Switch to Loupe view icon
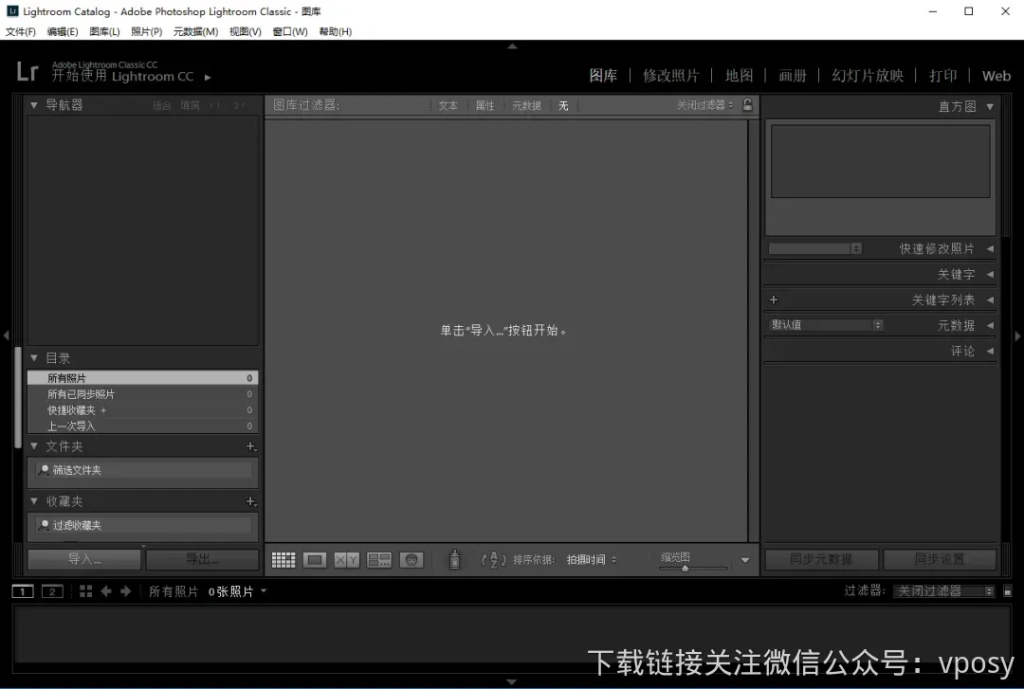1024x689 pixels. pos(315,560)
